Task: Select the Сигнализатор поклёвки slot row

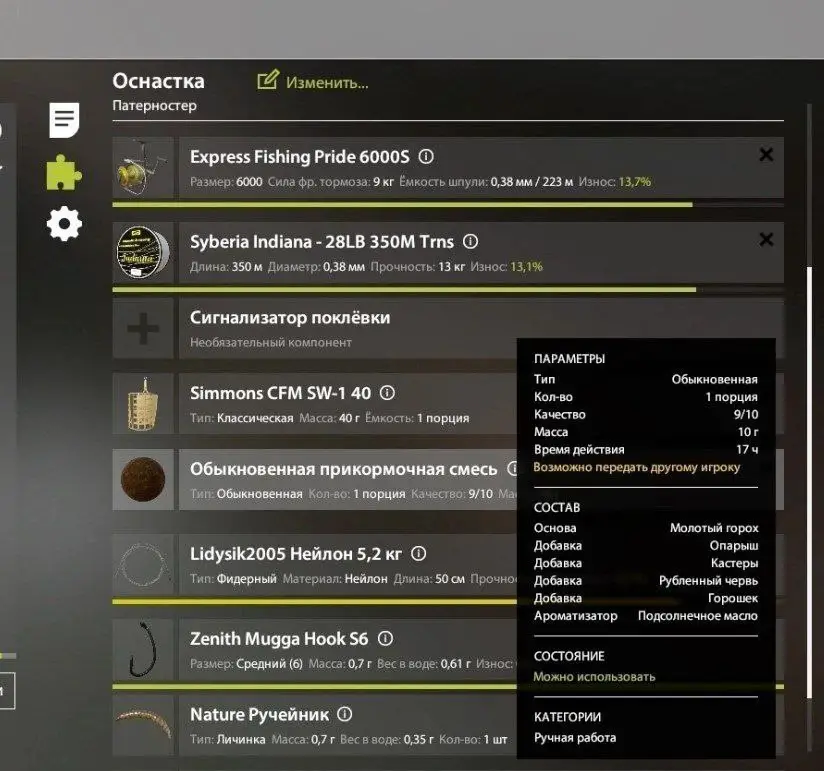Action: pyautogui.click(x=448, y=329)
